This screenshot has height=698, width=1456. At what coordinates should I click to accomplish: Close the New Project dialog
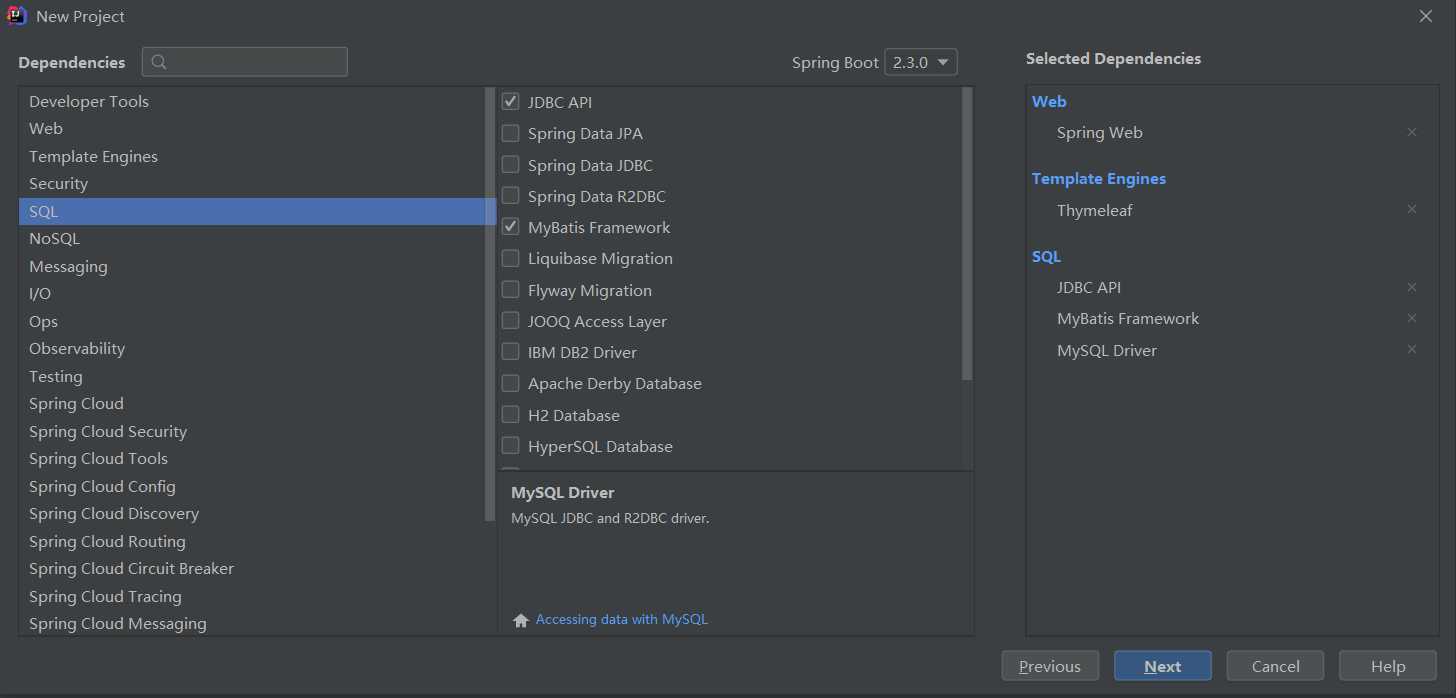[1425, 16]
